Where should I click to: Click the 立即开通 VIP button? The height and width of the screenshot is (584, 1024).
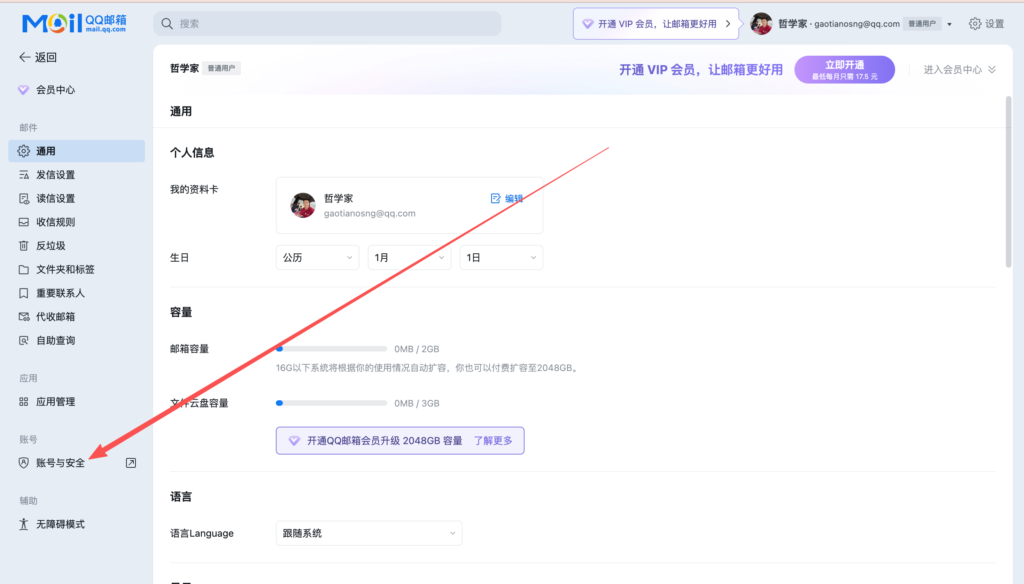(845, 69)
